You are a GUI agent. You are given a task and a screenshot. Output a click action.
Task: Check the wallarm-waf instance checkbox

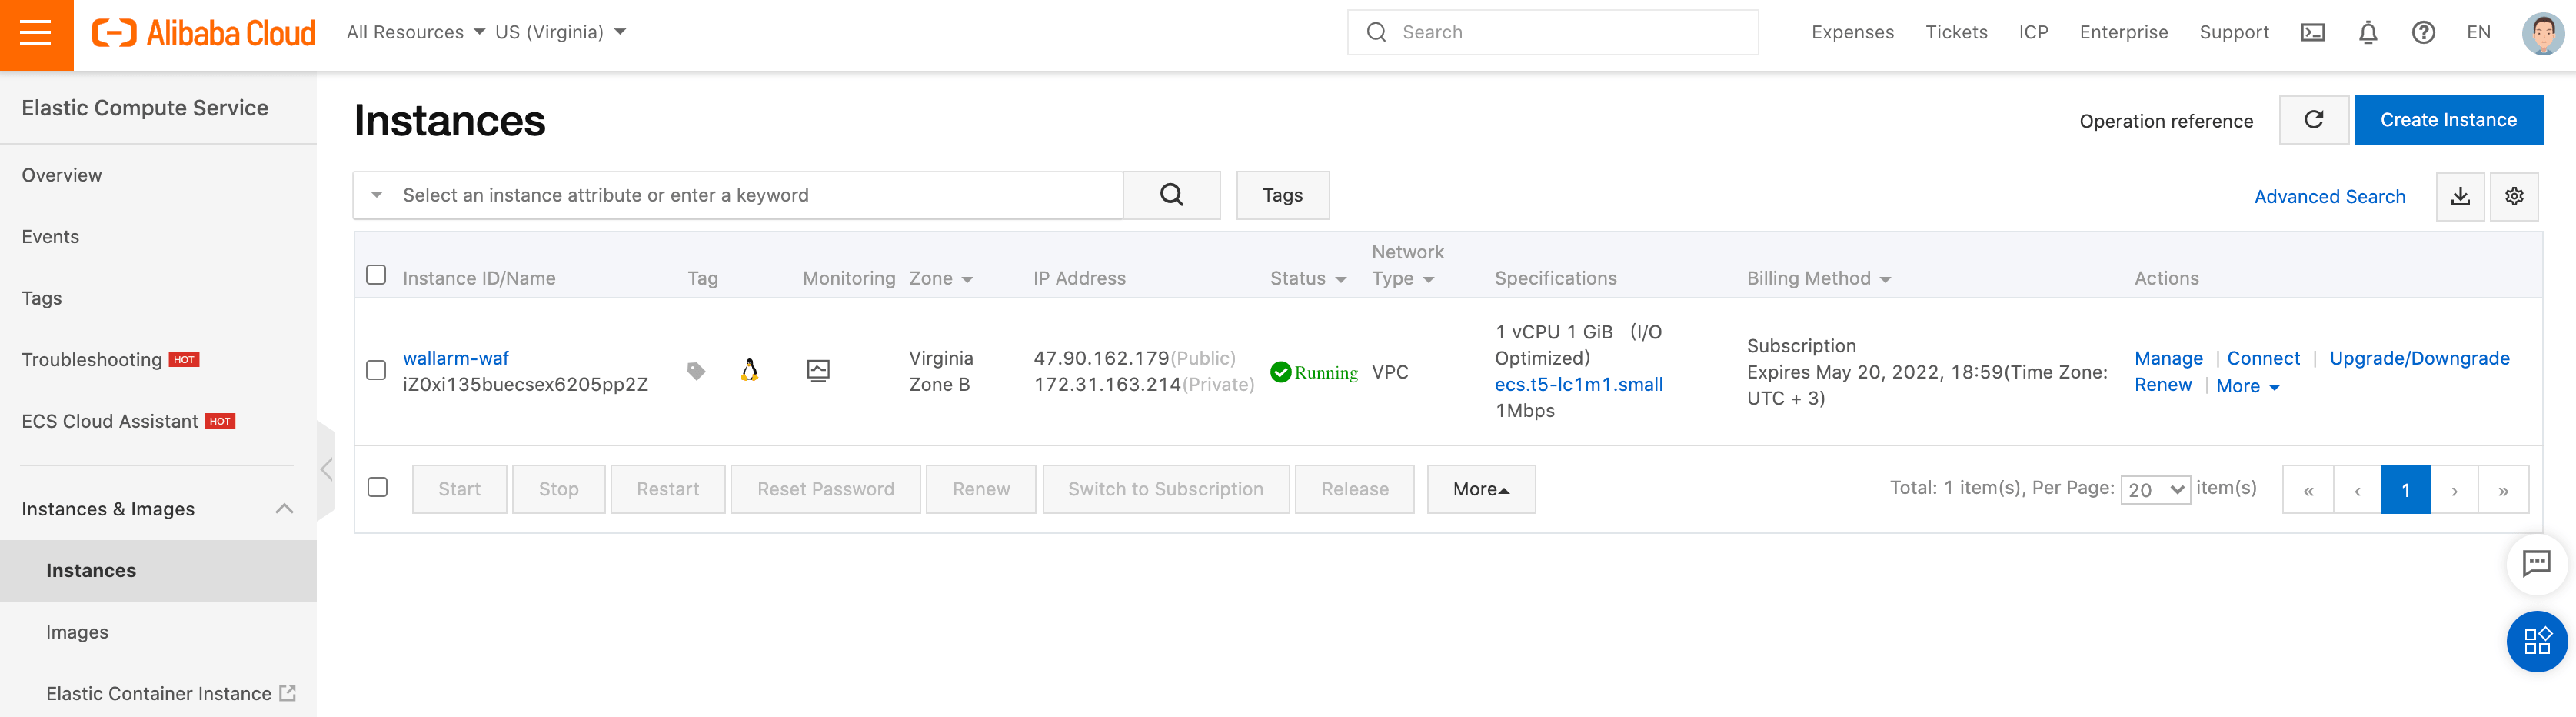click(x=376, y=370)
